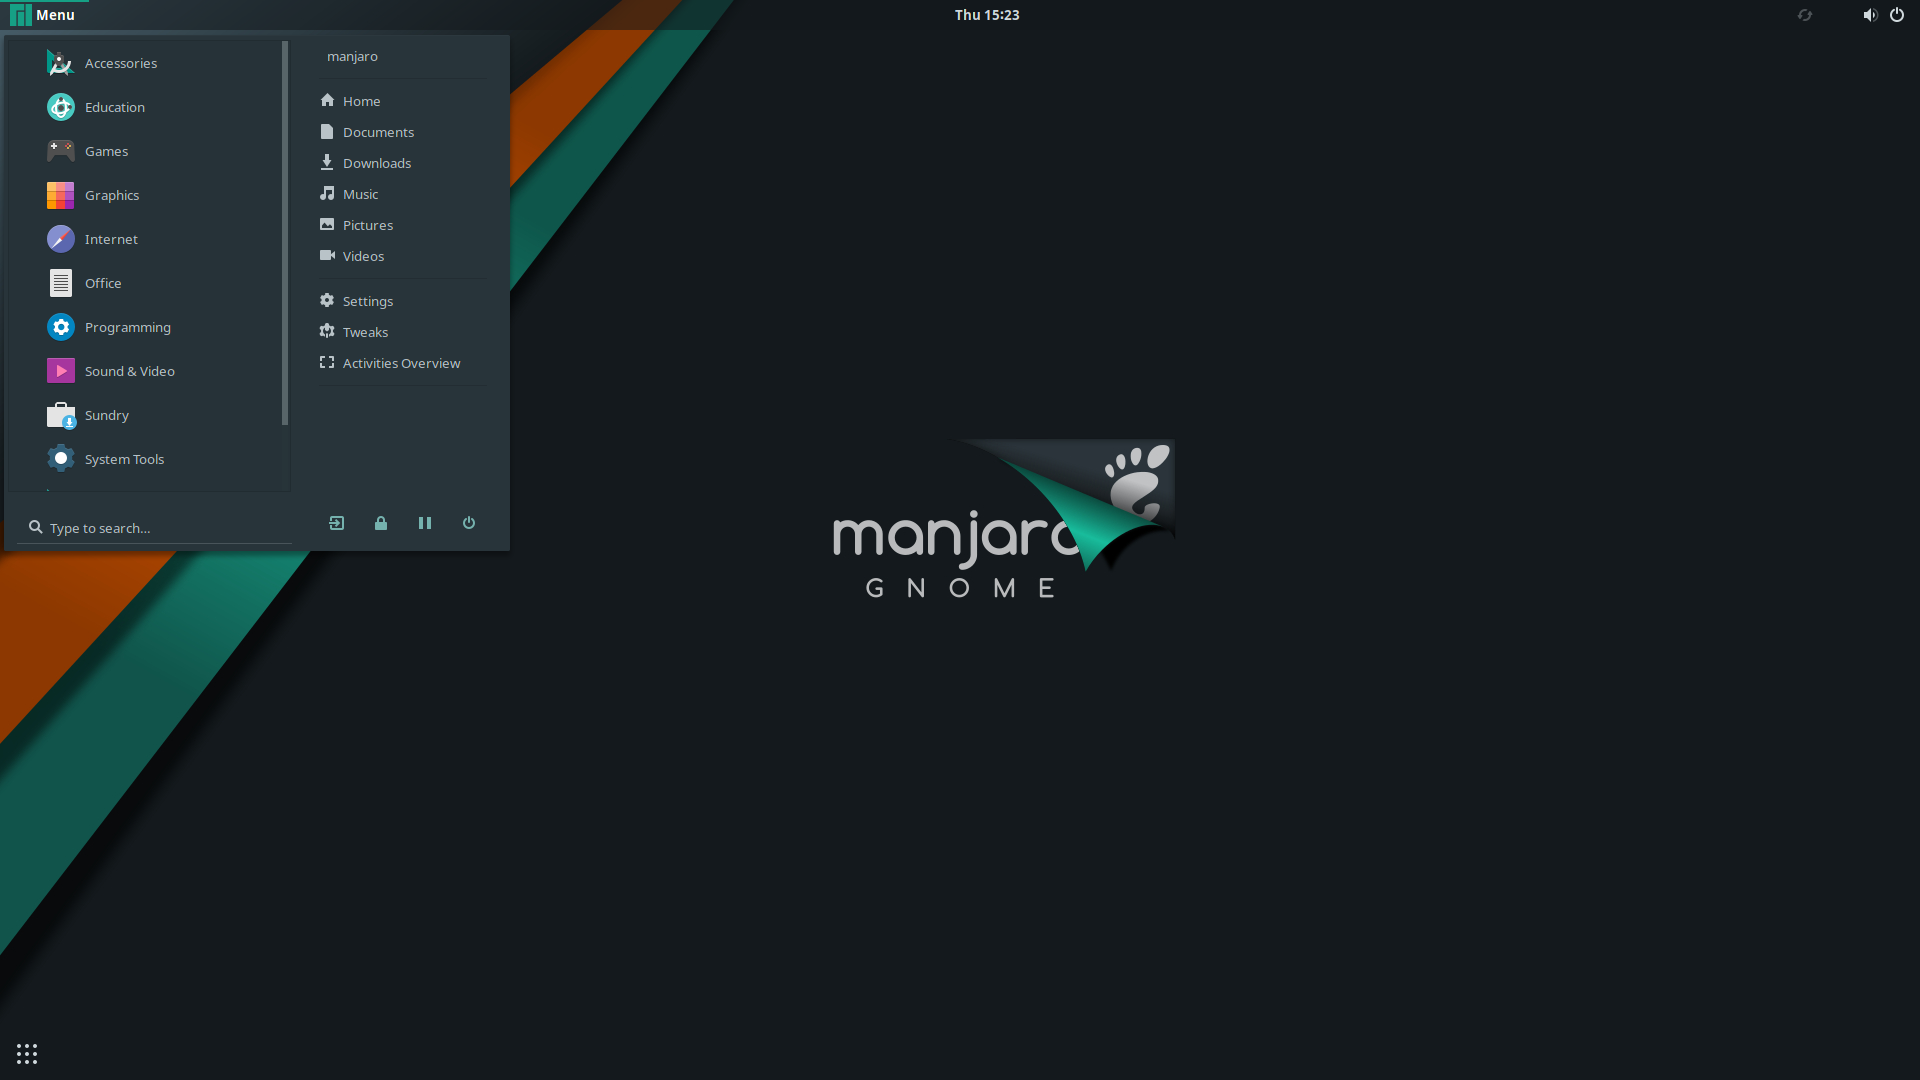1920x1080 pixels.
Task: Select the Settings menu item
Action: tap(367, 301)
